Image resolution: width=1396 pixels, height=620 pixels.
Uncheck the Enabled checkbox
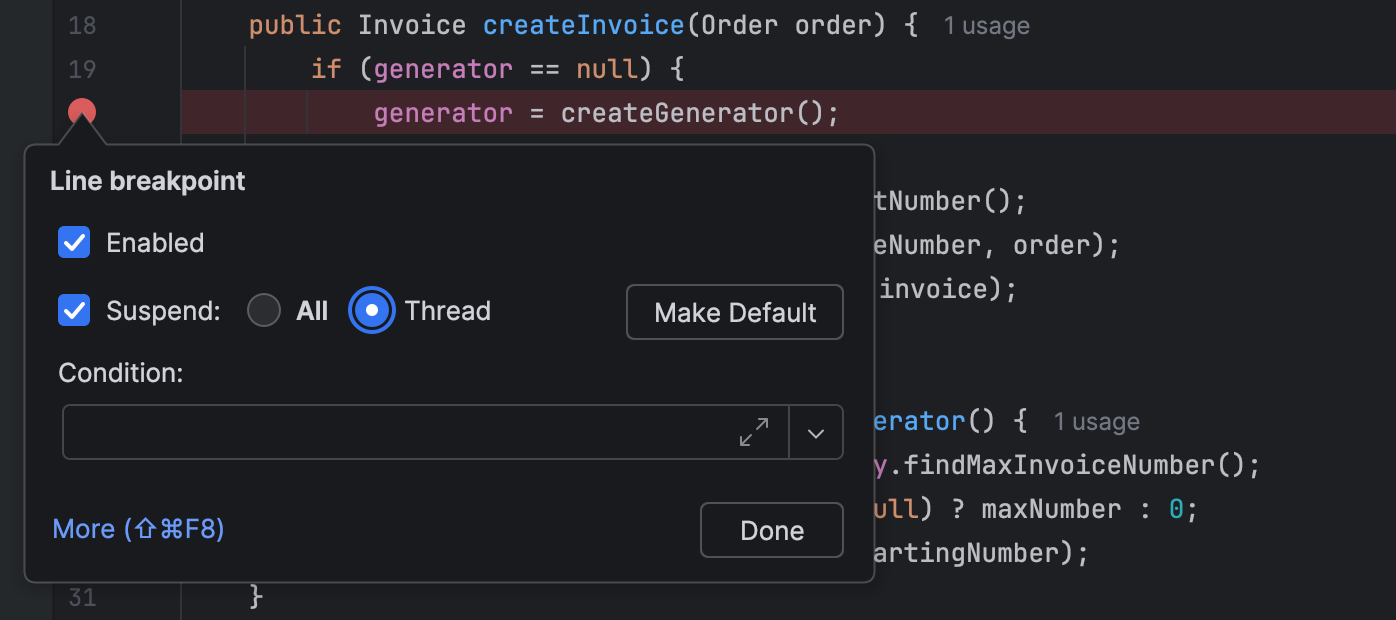pyautogui.click(x=74, y=243)
